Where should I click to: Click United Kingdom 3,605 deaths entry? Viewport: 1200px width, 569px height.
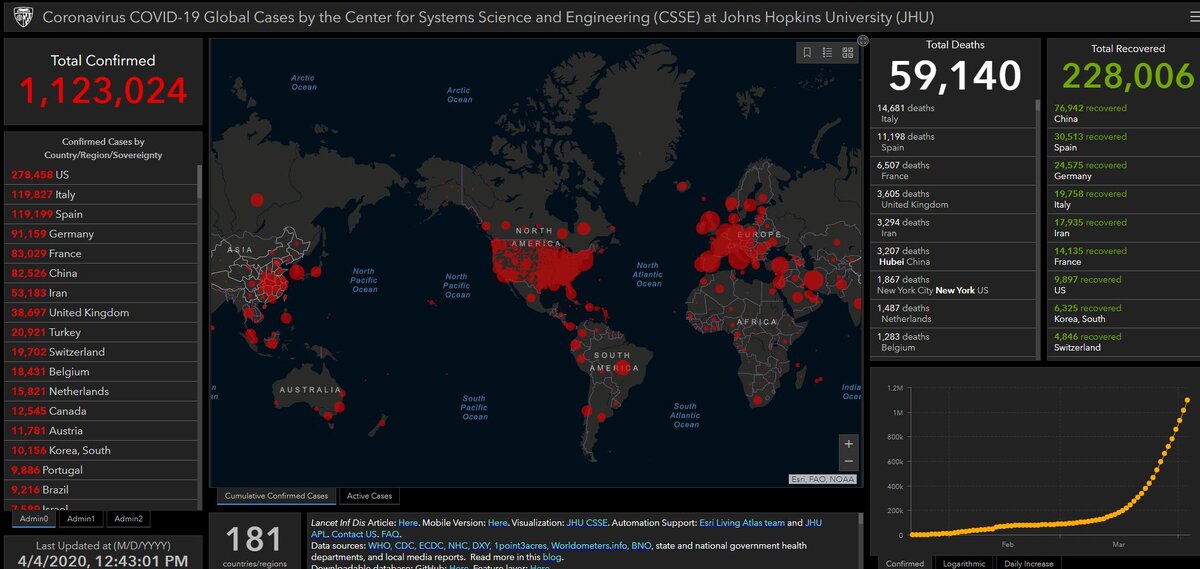point(954,199)
